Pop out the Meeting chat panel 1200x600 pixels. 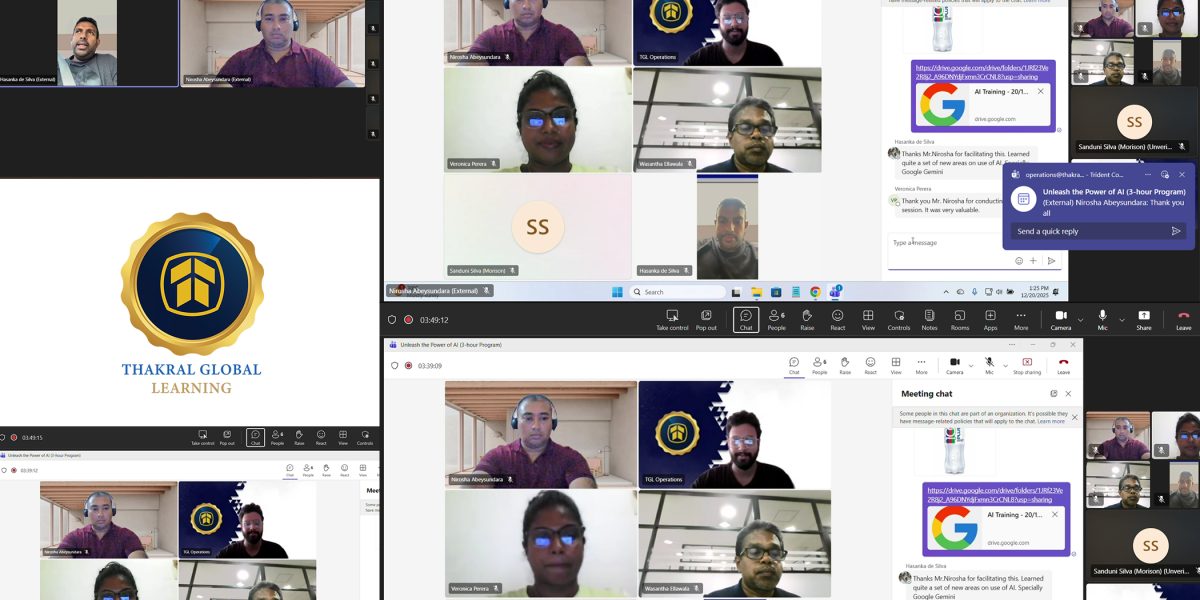pyautogui.click(x=1053, y=394)
